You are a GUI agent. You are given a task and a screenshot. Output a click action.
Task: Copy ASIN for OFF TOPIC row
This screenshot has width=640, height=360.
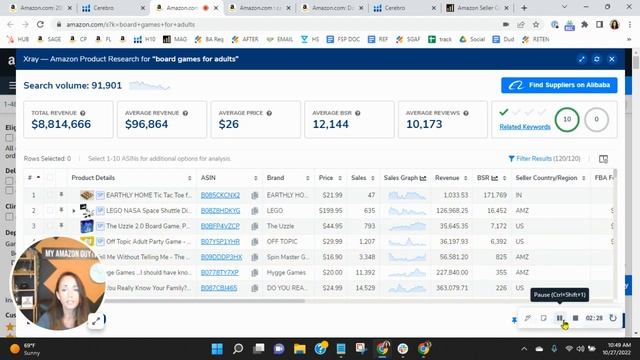[x=255, y=242]
